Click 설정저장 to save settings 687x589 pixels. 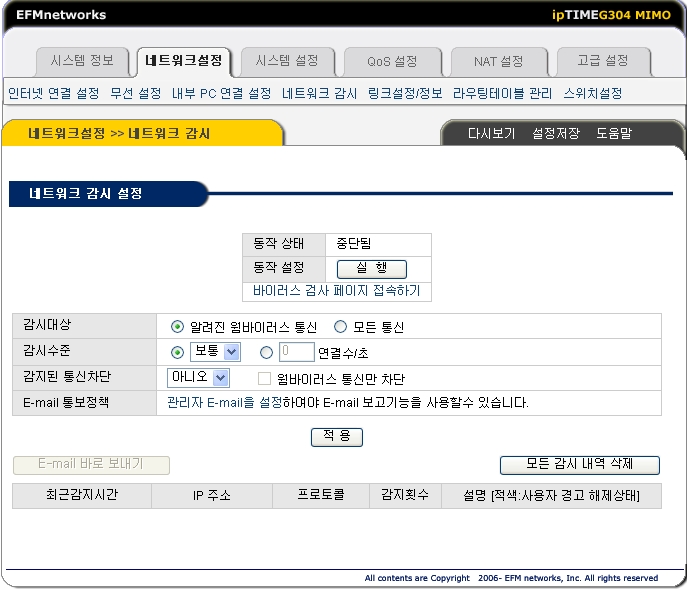pos(556,133)
